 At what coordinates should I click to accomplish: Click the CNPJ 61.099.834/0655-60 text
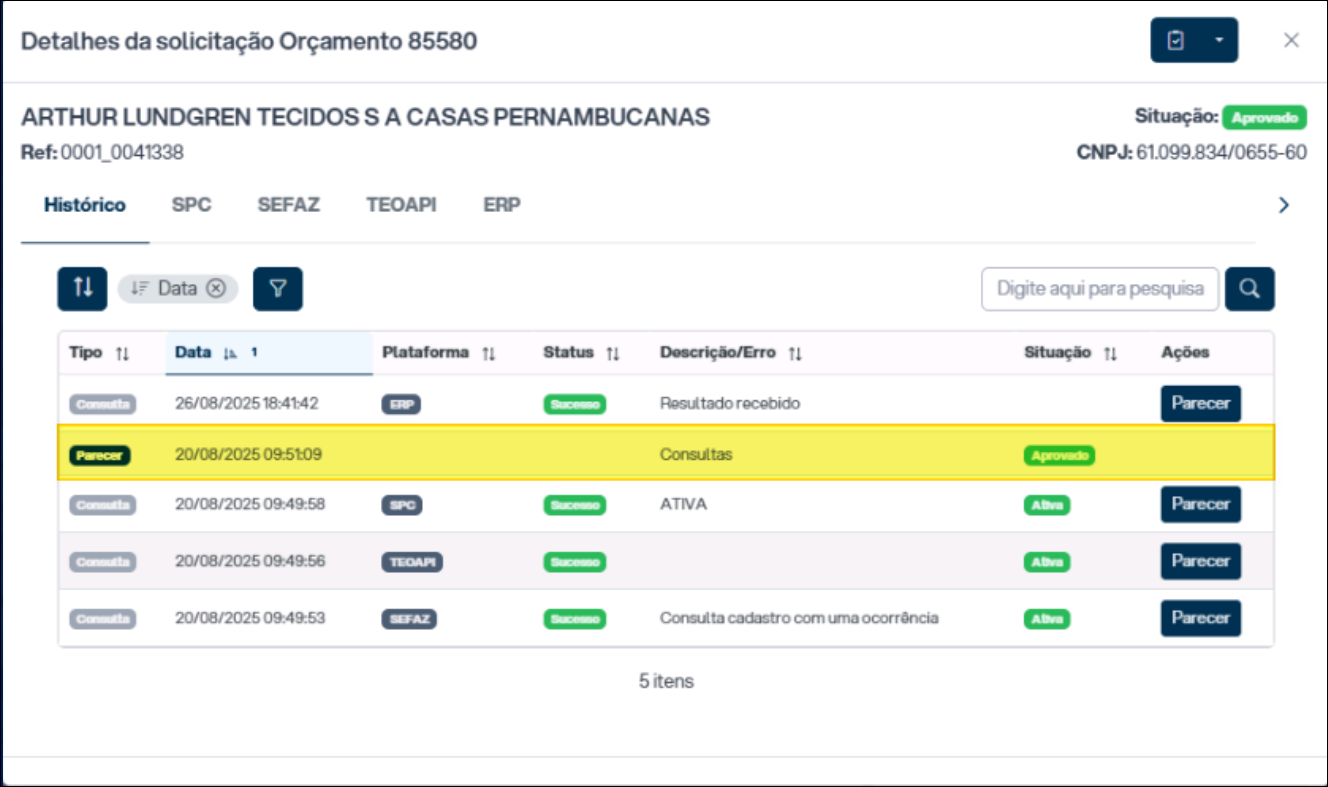1192,153
